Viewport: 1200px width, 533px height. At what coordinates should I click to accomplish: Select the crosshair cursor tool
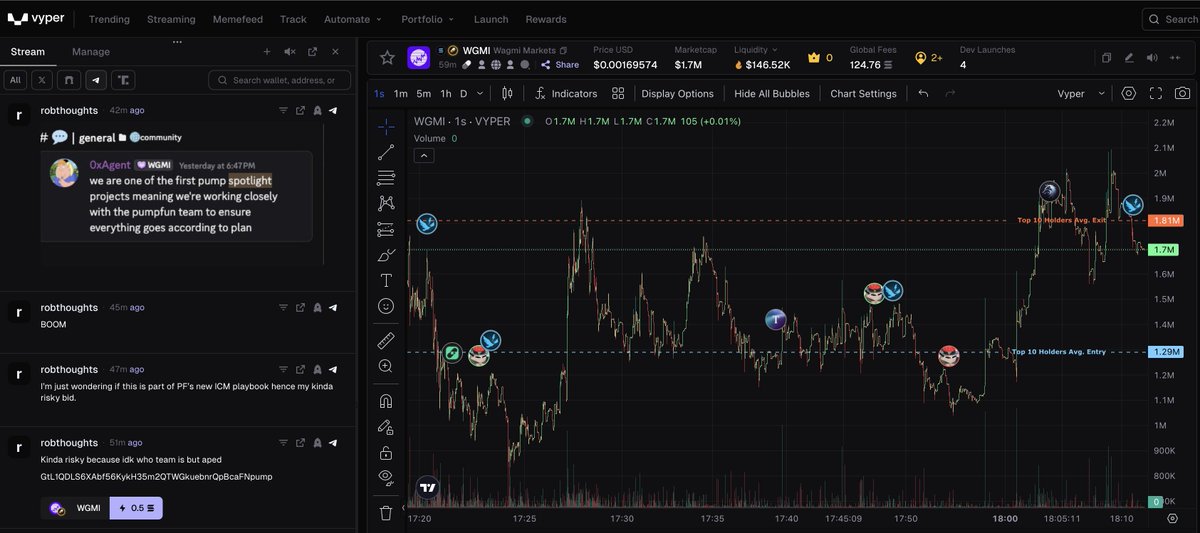386,127
